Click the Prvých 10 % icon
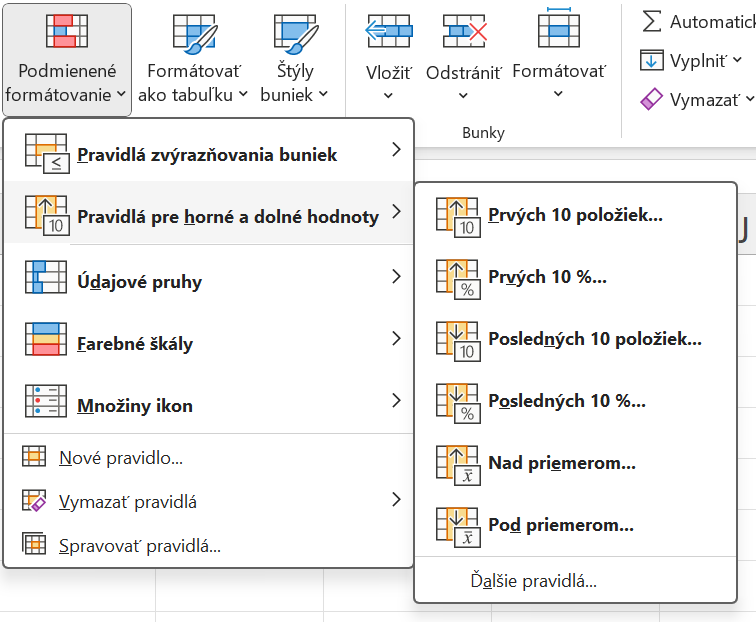The width and height of the screenshot is (756, 622). (458, 280)
